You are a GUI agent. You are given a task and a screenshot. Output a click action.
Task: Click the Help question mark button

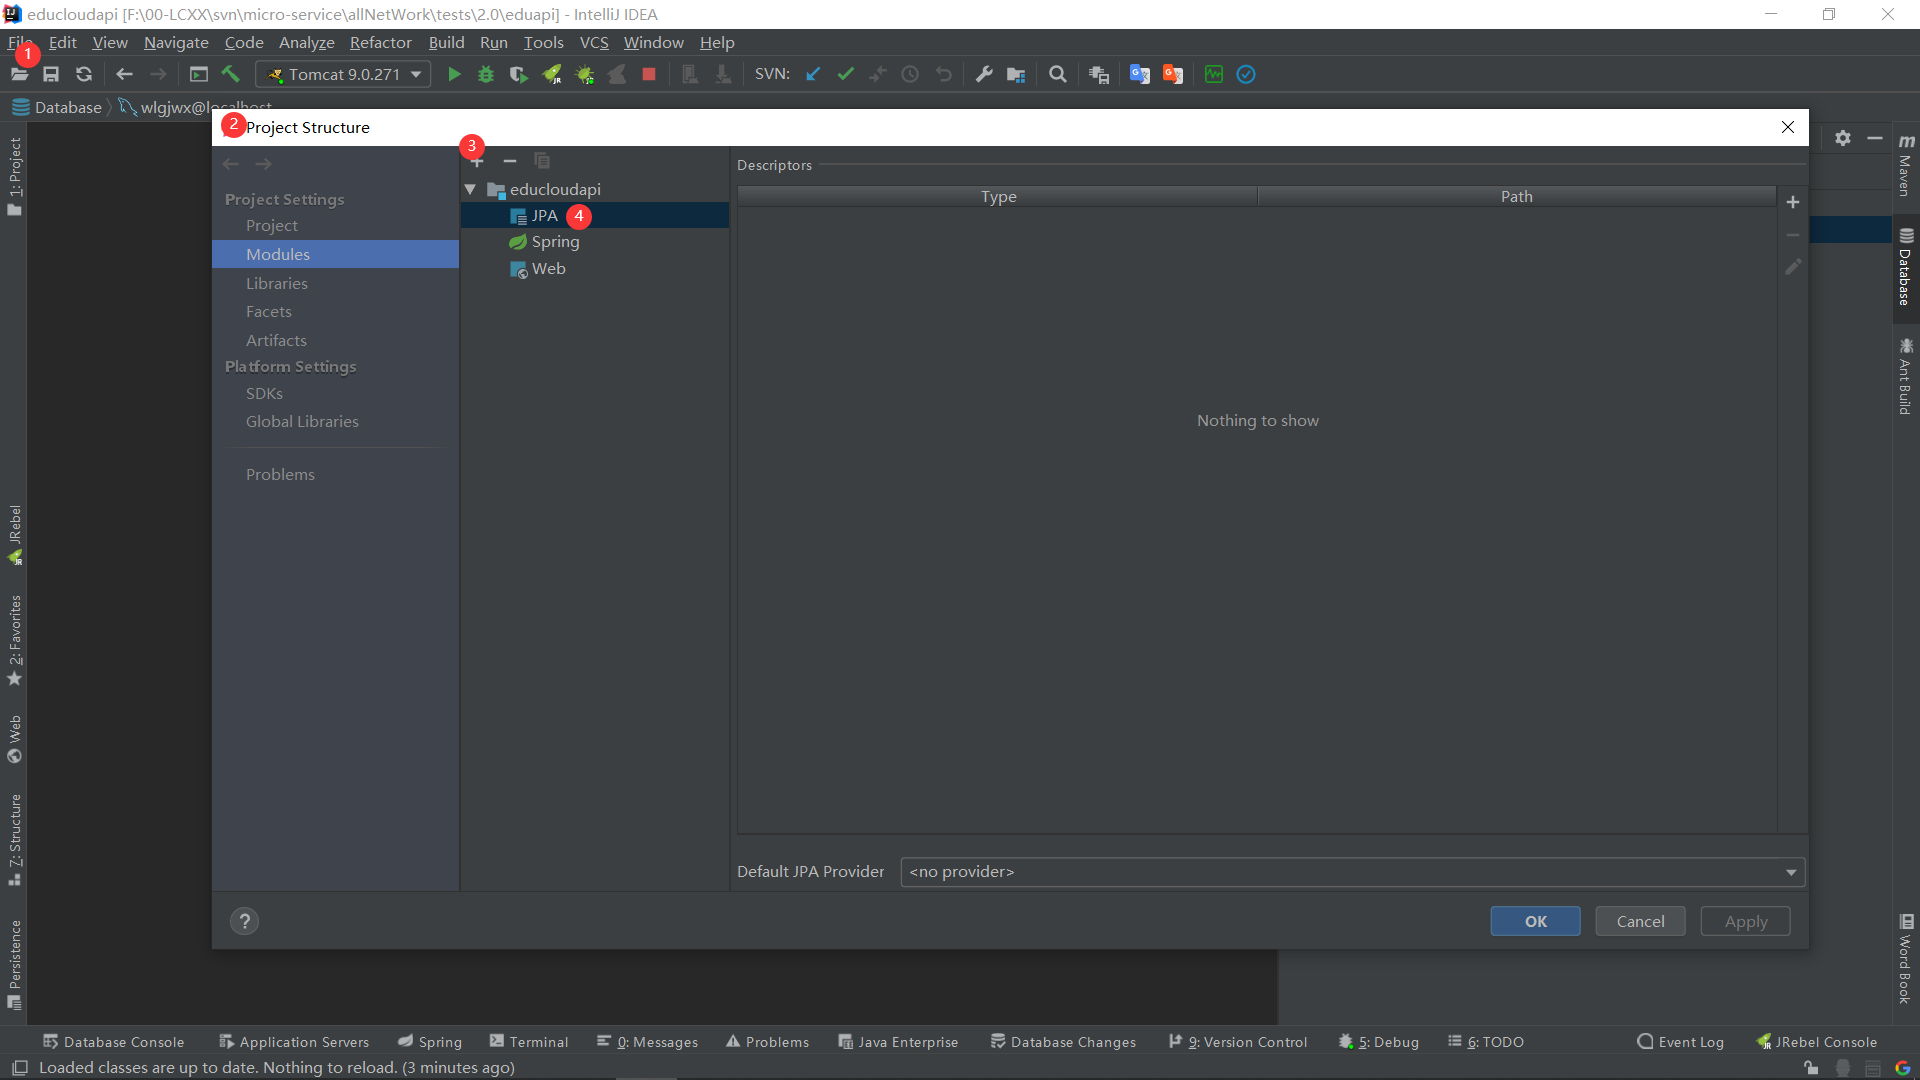[244, 921]
